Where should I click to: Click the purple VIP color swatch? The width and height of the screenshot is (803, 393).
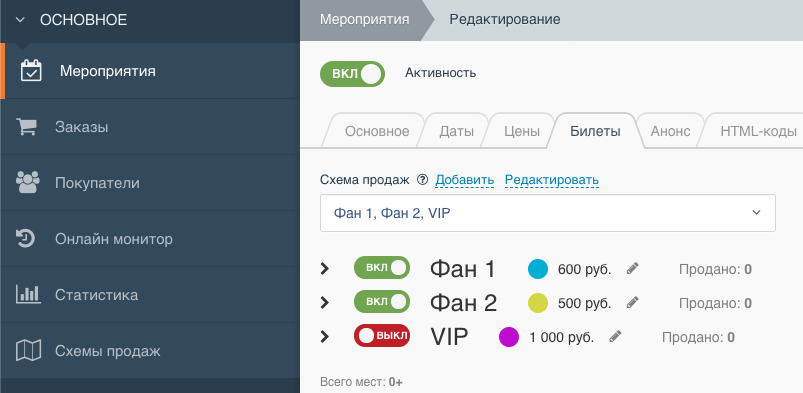pyautogui.click(x=509, y=337)
